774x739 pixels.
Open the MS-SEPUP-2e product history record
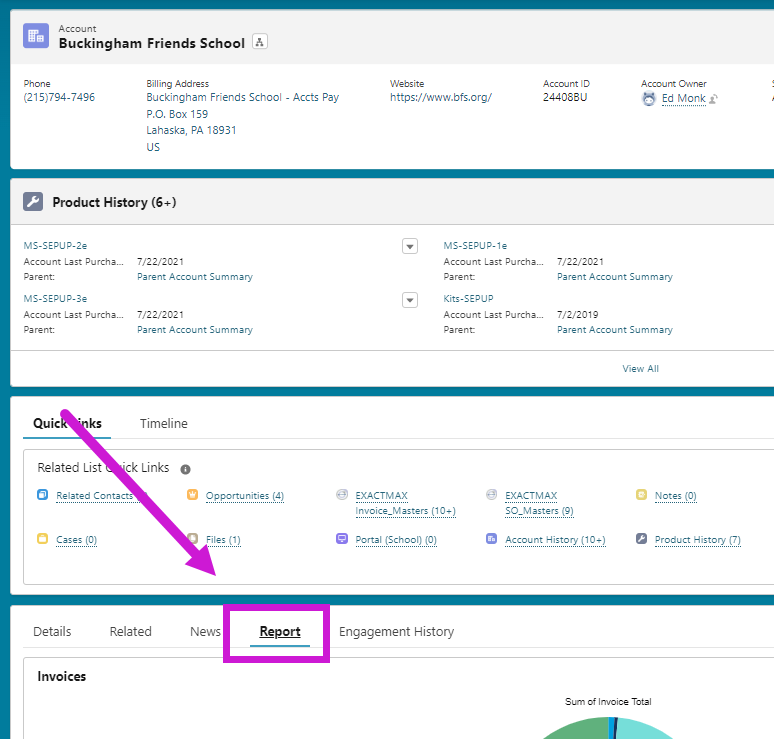coord(55,245)
